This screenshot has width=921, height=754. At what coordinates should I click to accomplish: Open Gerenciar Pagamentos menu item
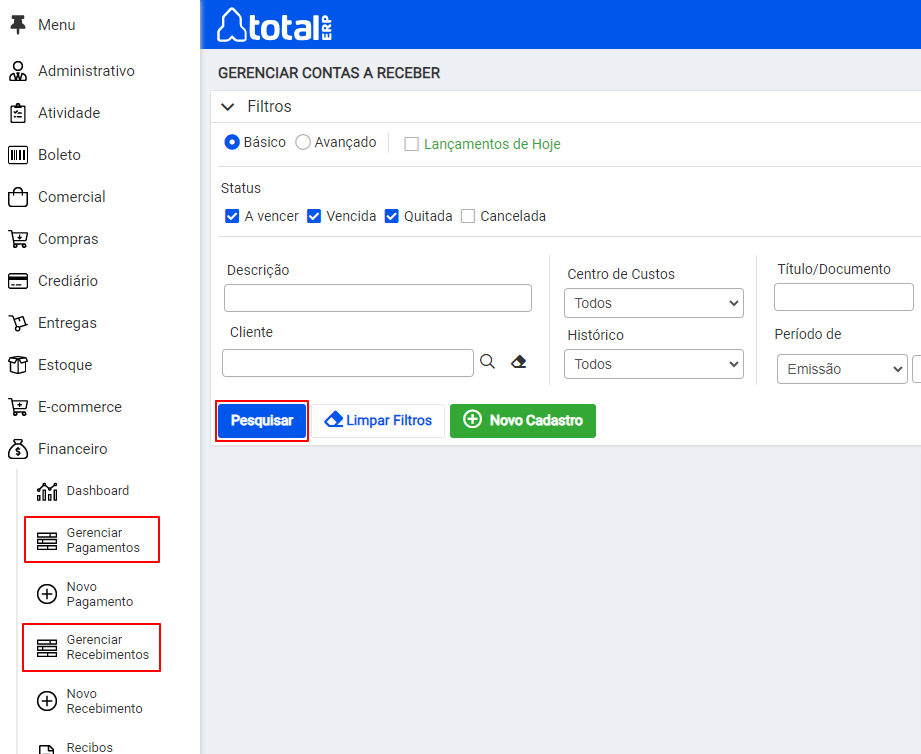pyautogui.click(x=92, y=540)
